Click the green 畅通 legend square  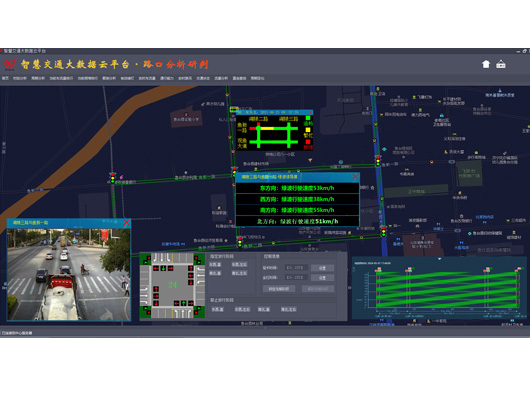point(308,118)
